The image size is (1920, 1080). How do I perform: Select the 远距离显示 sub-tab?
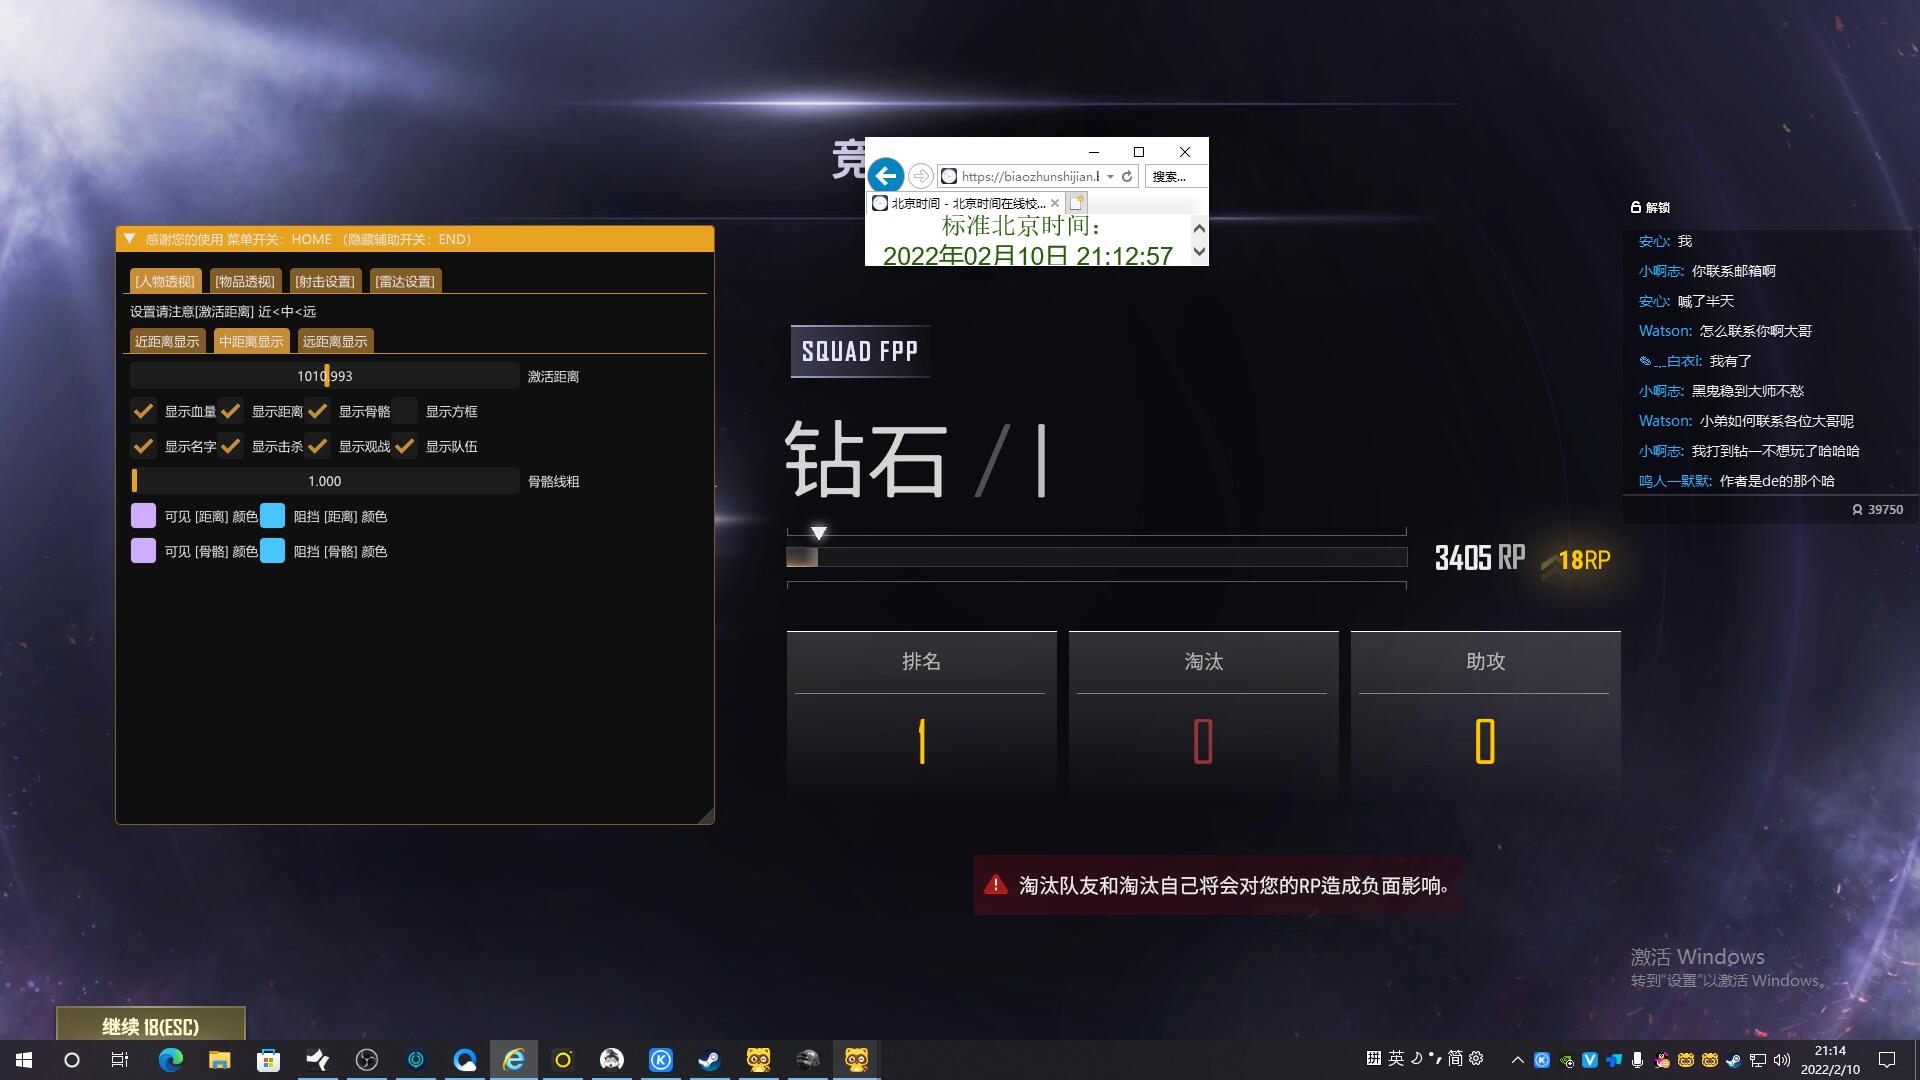tap(335, 341)
